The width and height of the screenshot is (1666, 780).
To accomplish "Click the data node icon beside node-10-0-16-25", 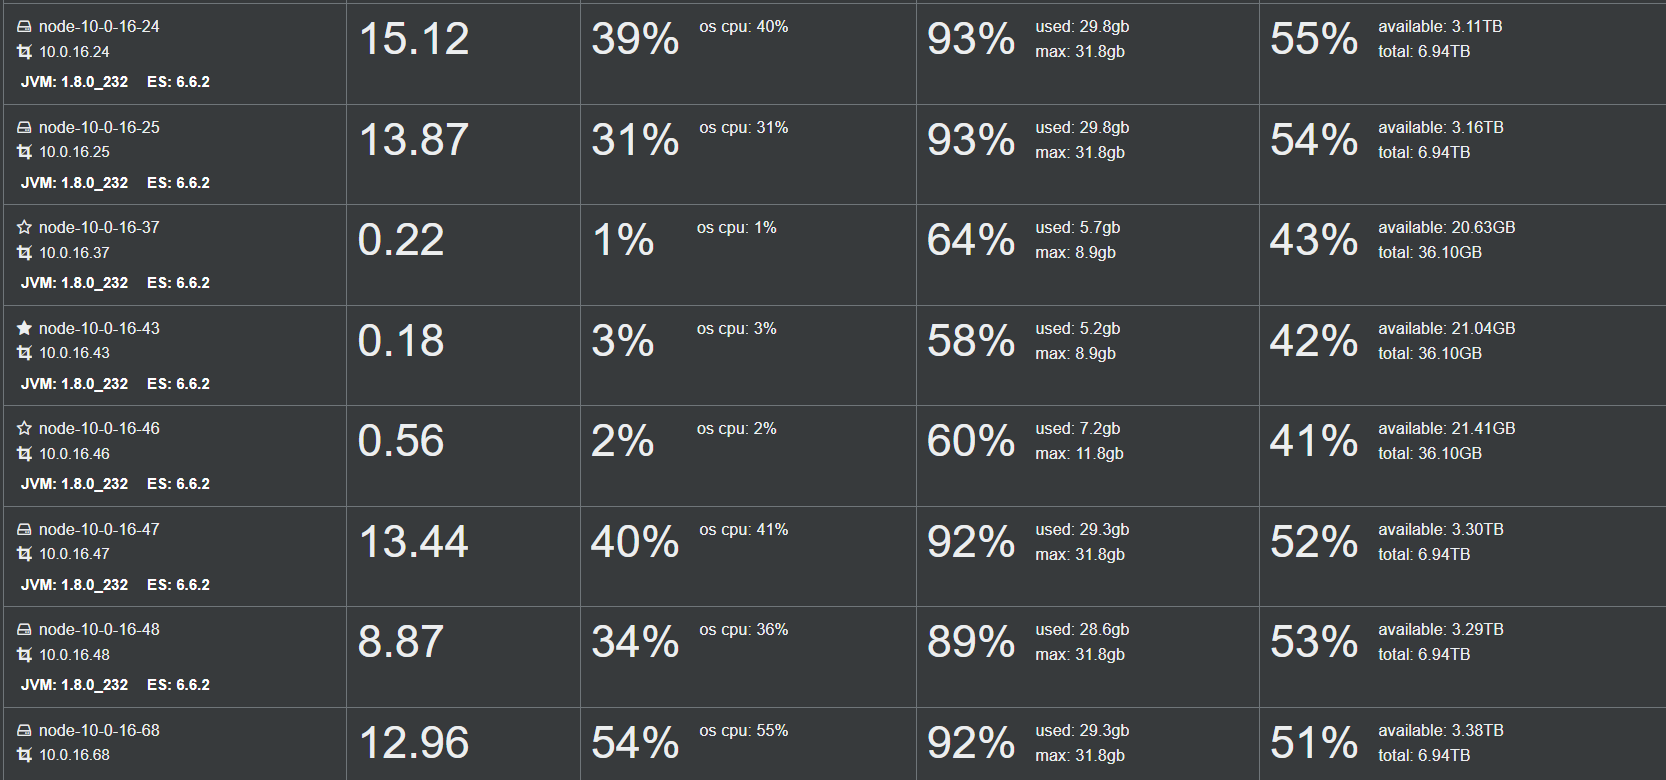I will click(x=24, y=128).
